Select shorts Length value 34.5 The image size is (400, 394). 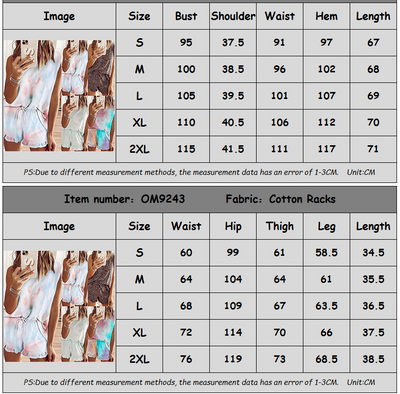tap(373, 252)
